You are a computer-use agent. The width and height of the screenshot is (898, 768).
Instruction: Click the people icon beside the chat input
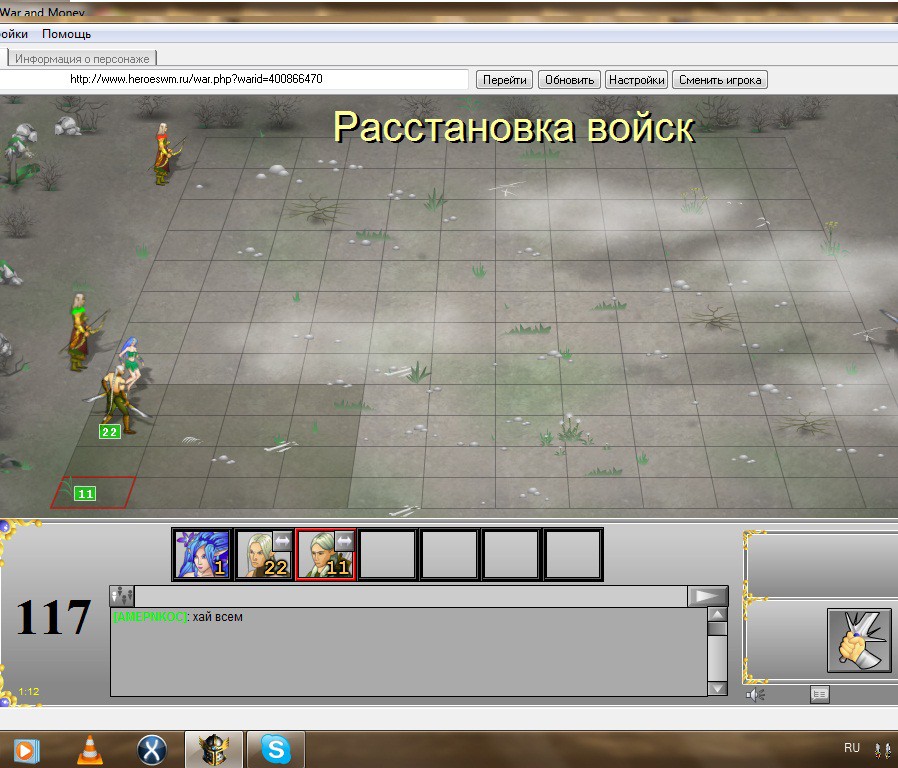[122, 596]
